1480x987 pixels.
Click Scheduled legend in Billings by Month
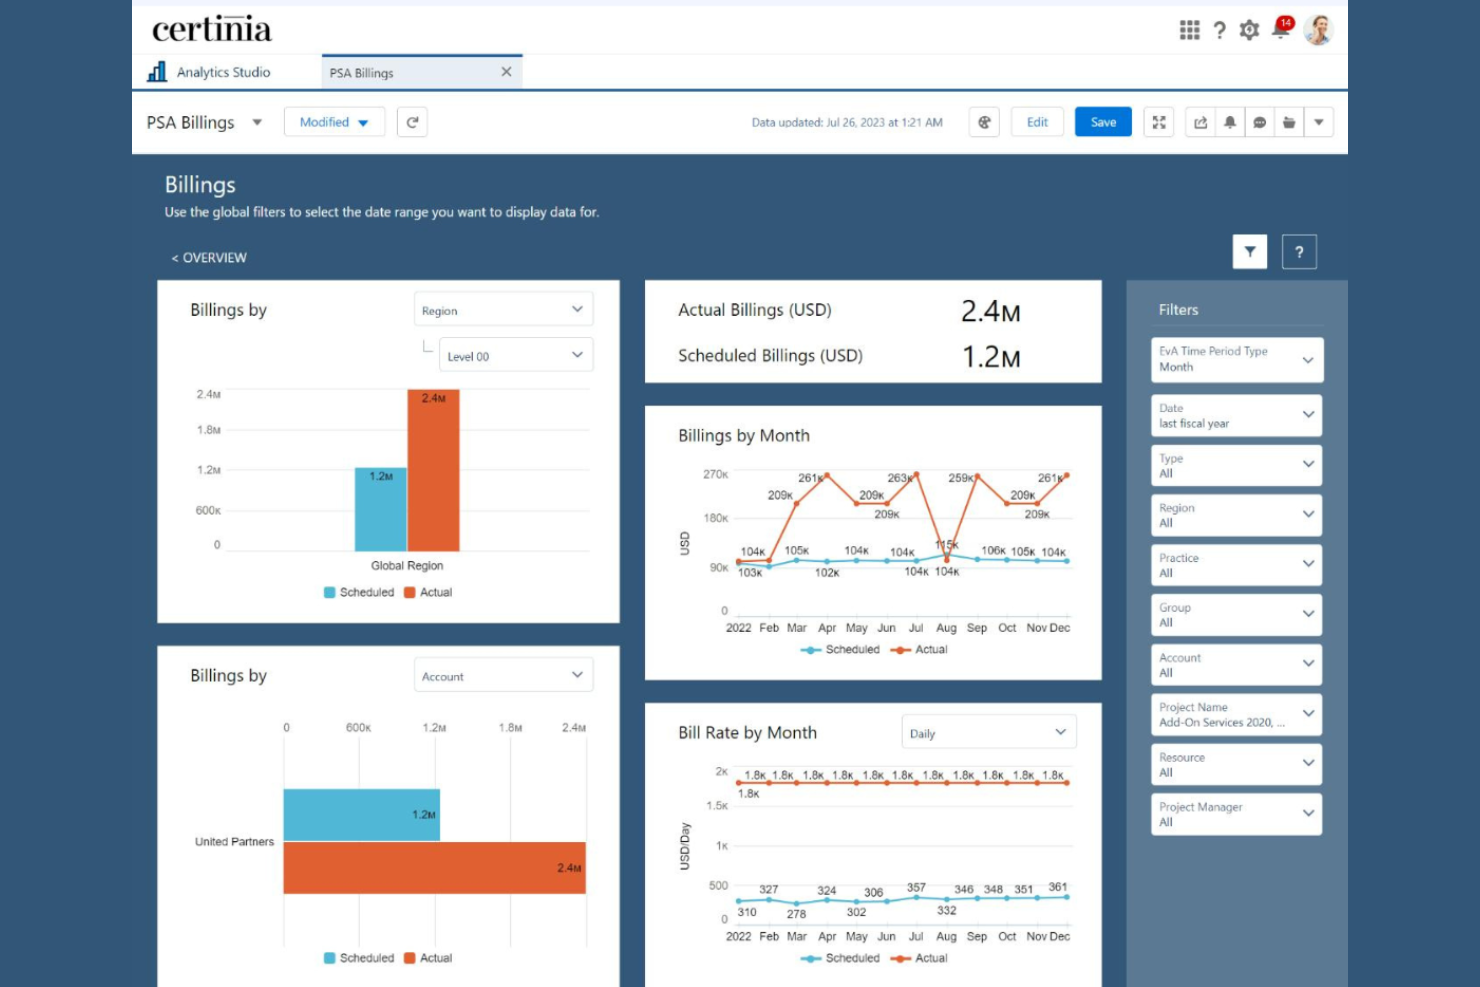tap(840, 649)
